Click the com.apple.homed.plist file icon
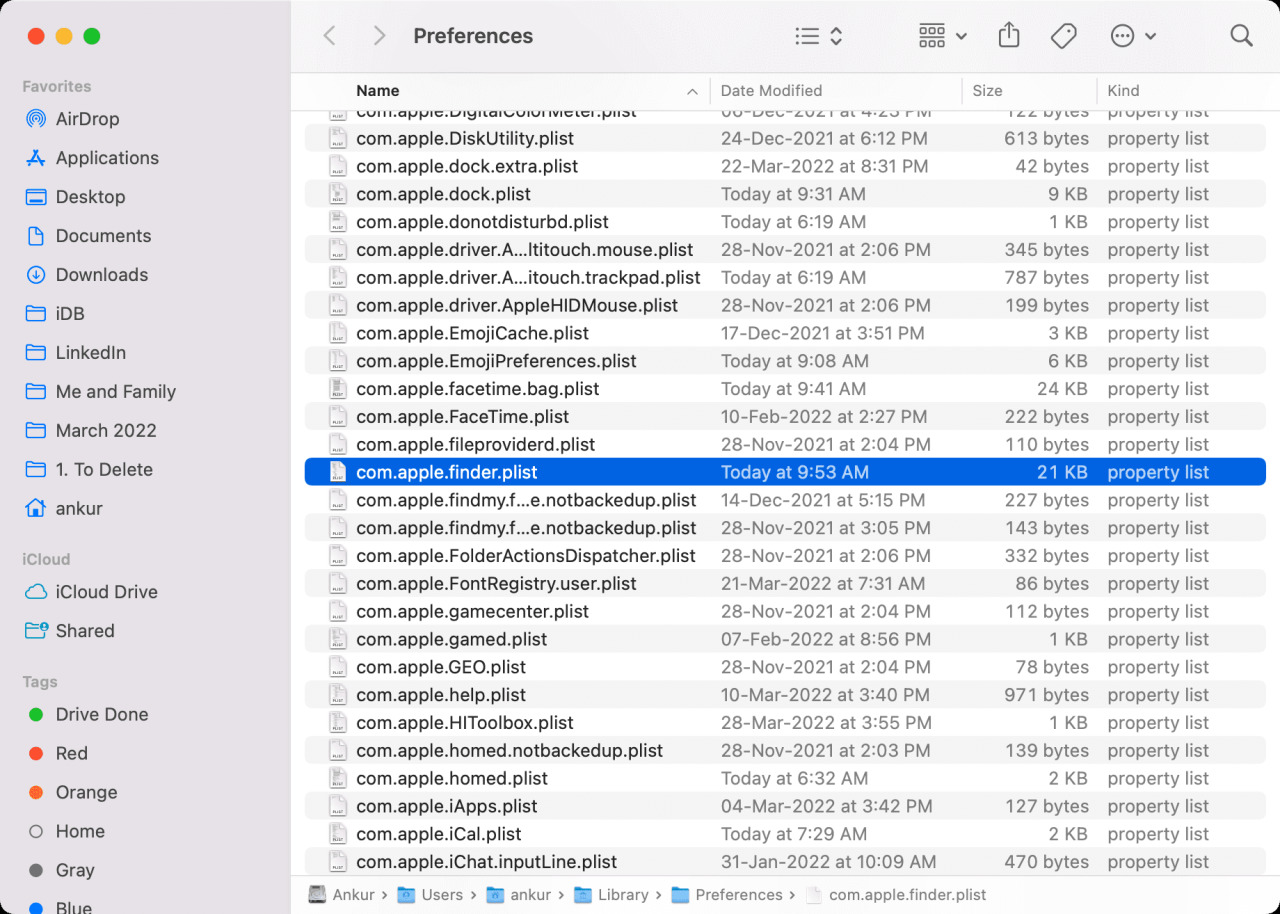Image resolution: width=1280 pixels, height=914 pixels. (x=337, y=779)
